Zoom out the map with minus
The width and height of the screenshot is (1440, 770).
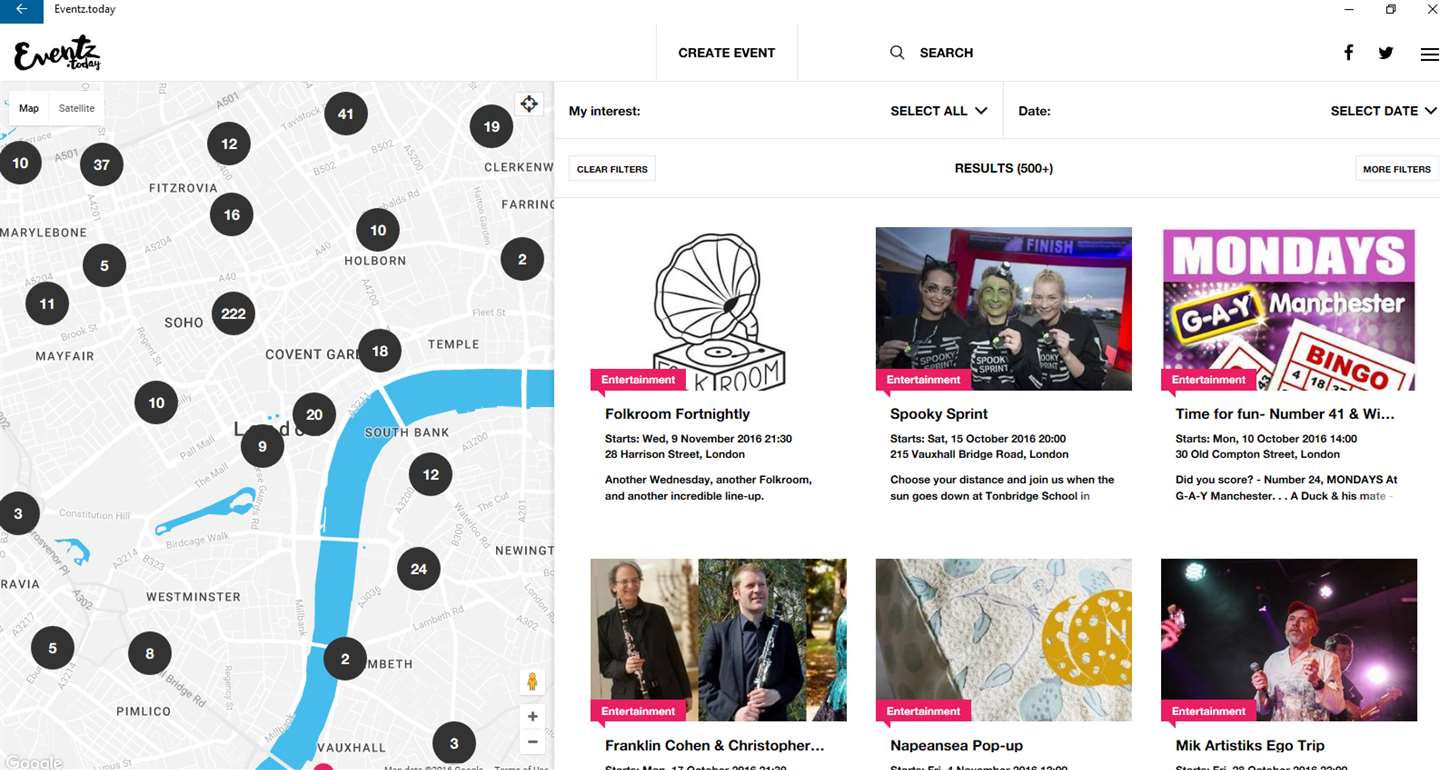(532, 742)
